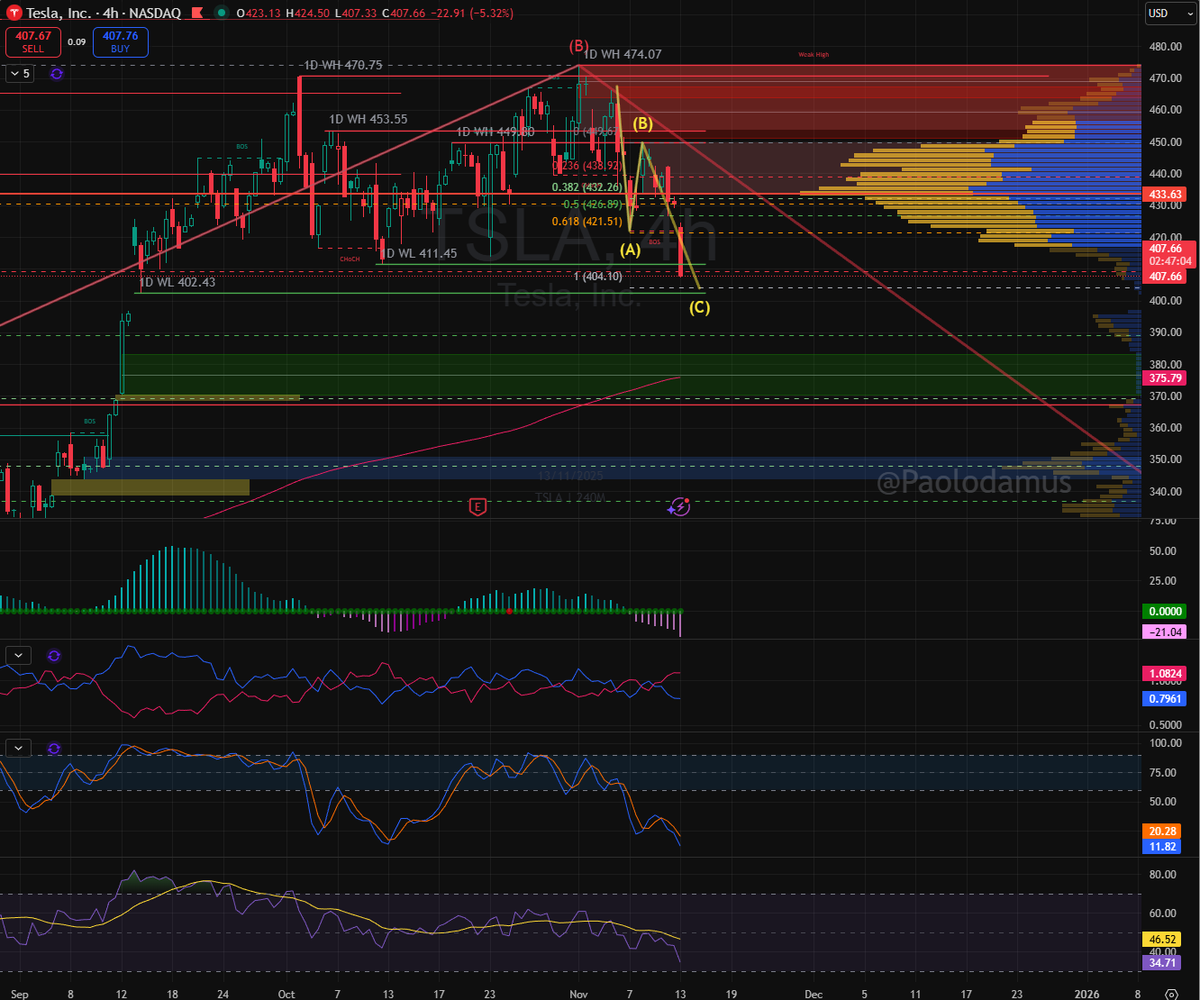
Task: Select the yellow (A) wave label
Action: coord(630,248)
